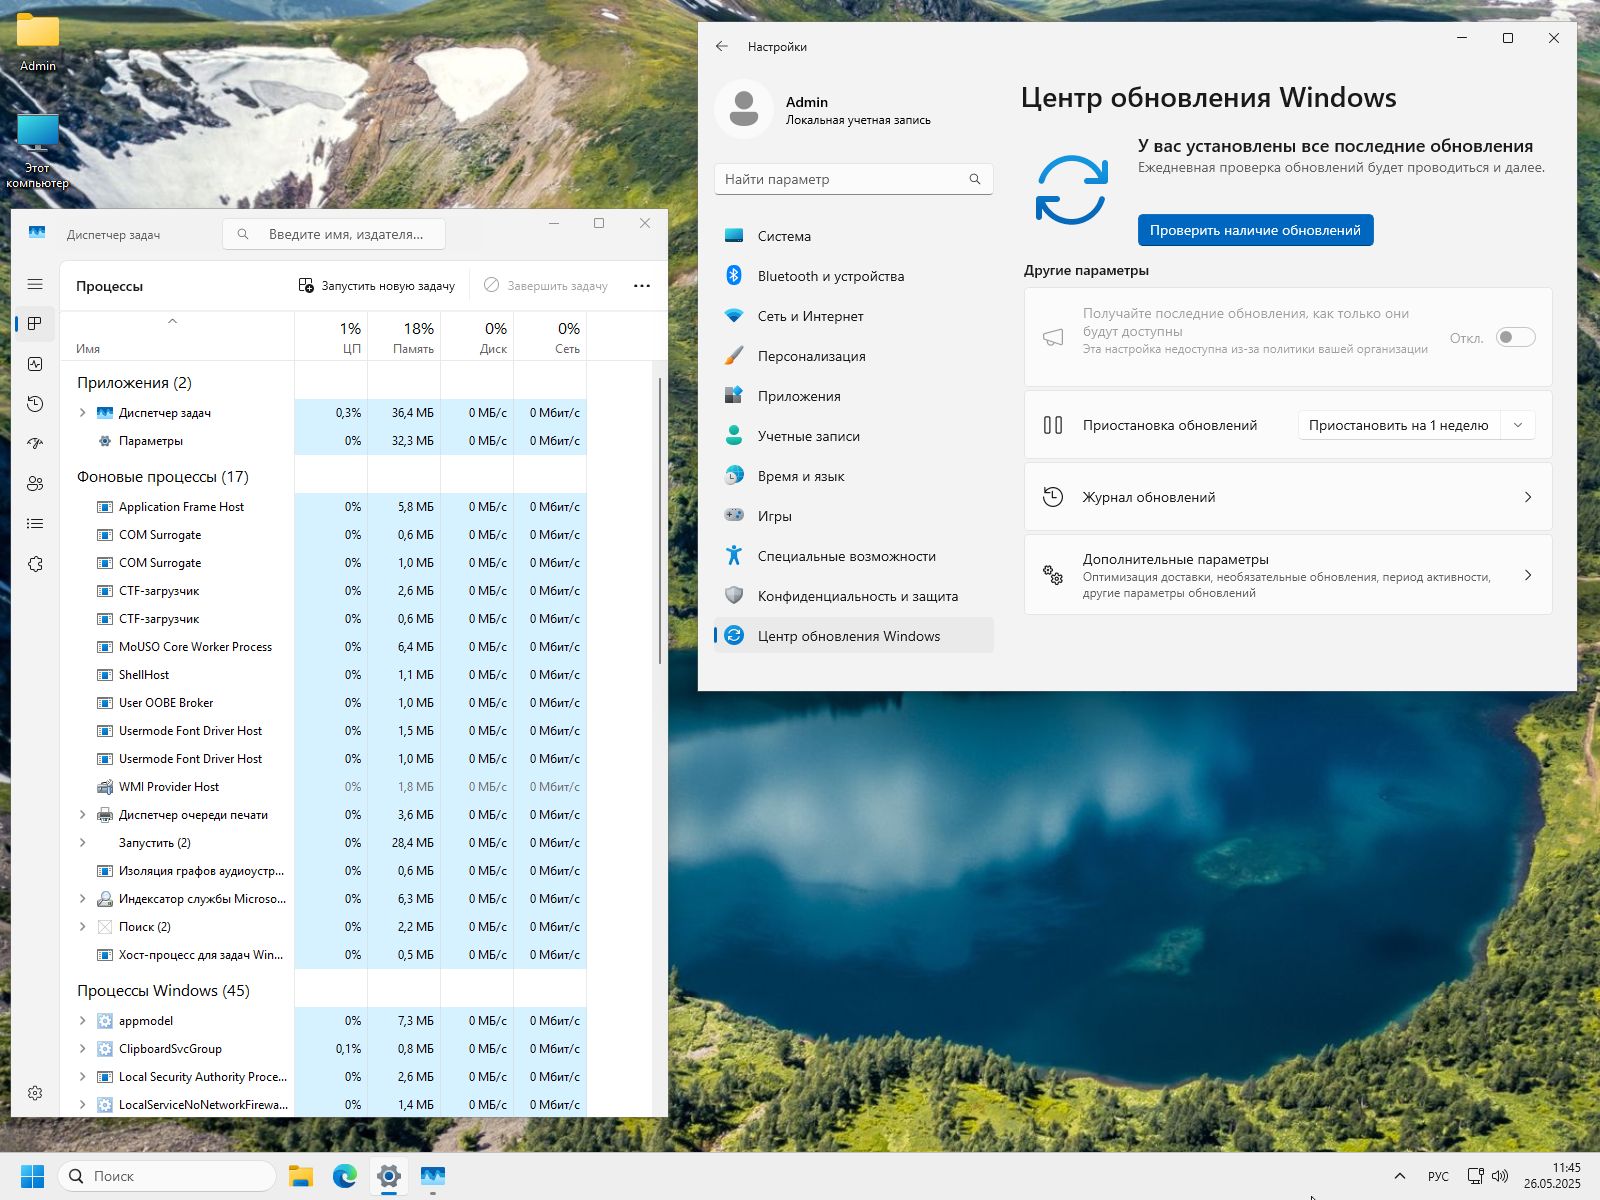This screenshot has width=1600, height=1200.
Task: Select ShellHost process row
Action: click(324, 675)
